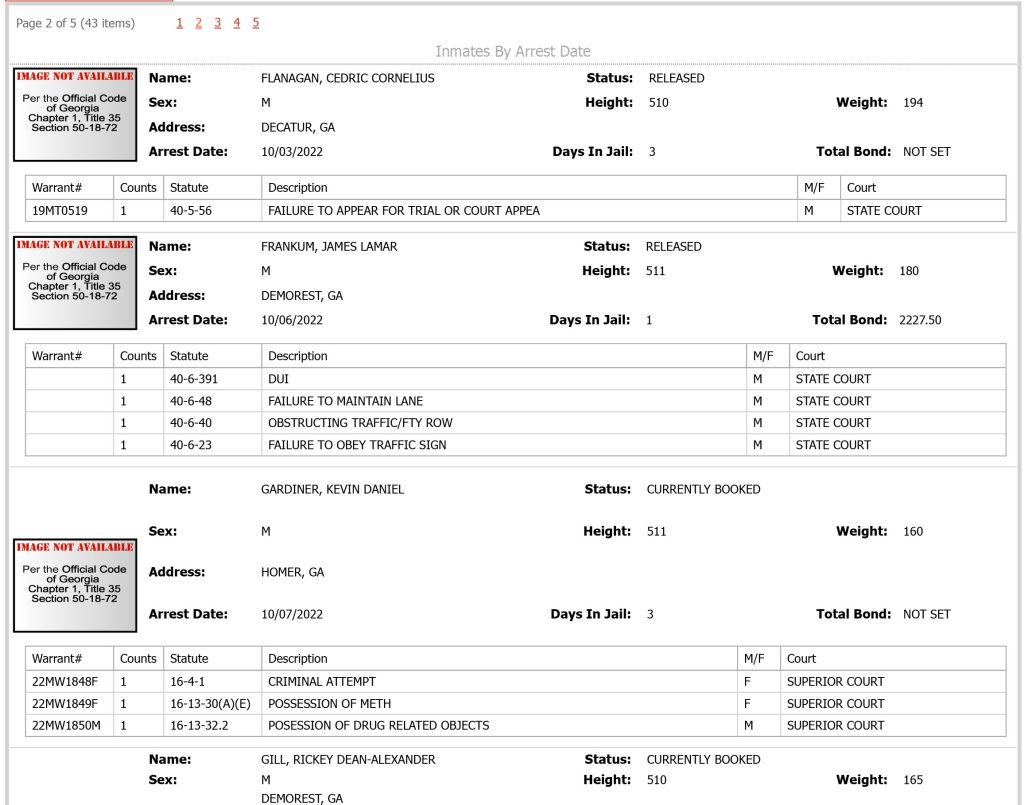Open page 2 pagination link

[x=199, y=24]
